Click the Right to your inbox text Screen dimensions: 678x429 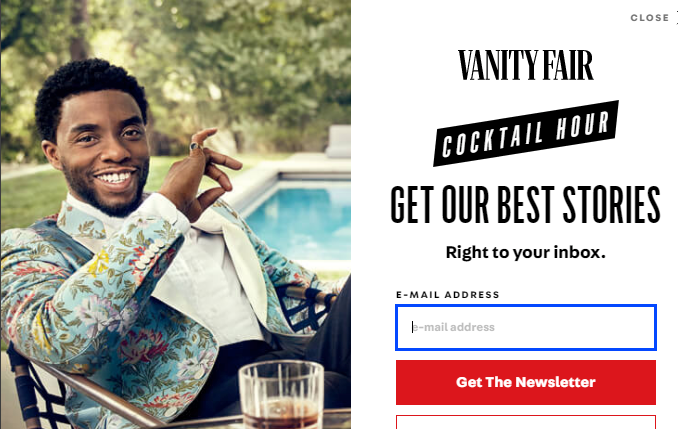pos(525,252)
